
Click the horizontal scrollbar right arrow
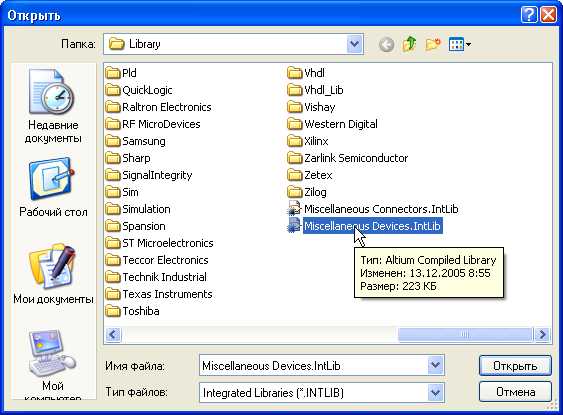pos(542,335)
